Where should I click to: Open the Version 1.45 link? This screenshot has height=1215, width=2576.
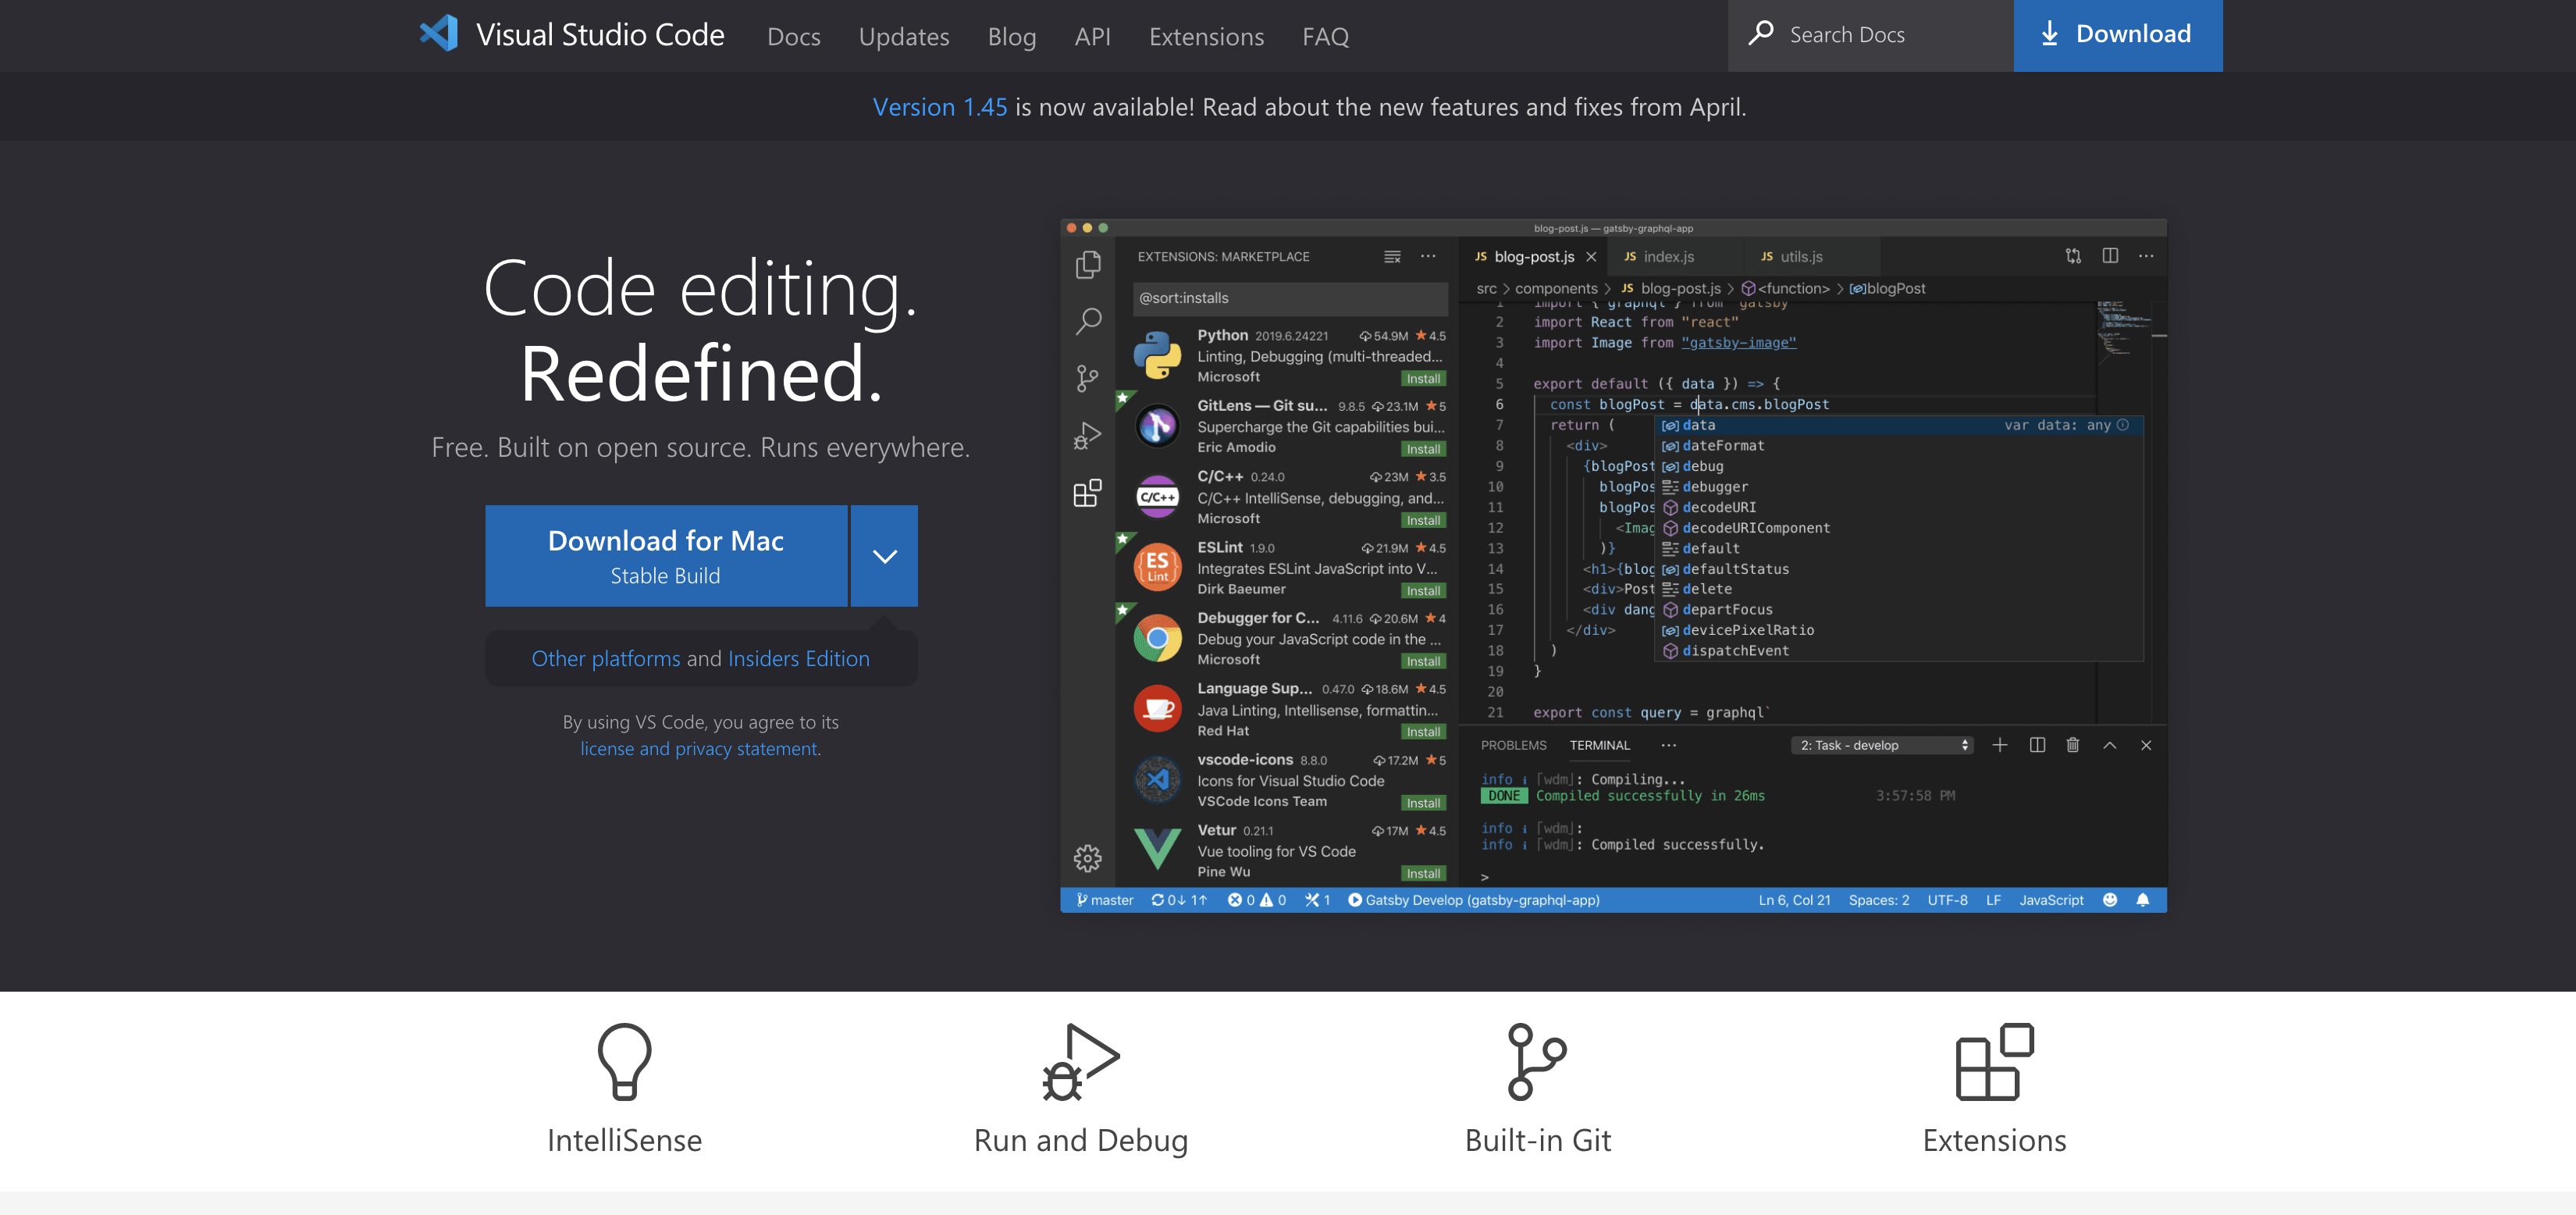point(939,107)
